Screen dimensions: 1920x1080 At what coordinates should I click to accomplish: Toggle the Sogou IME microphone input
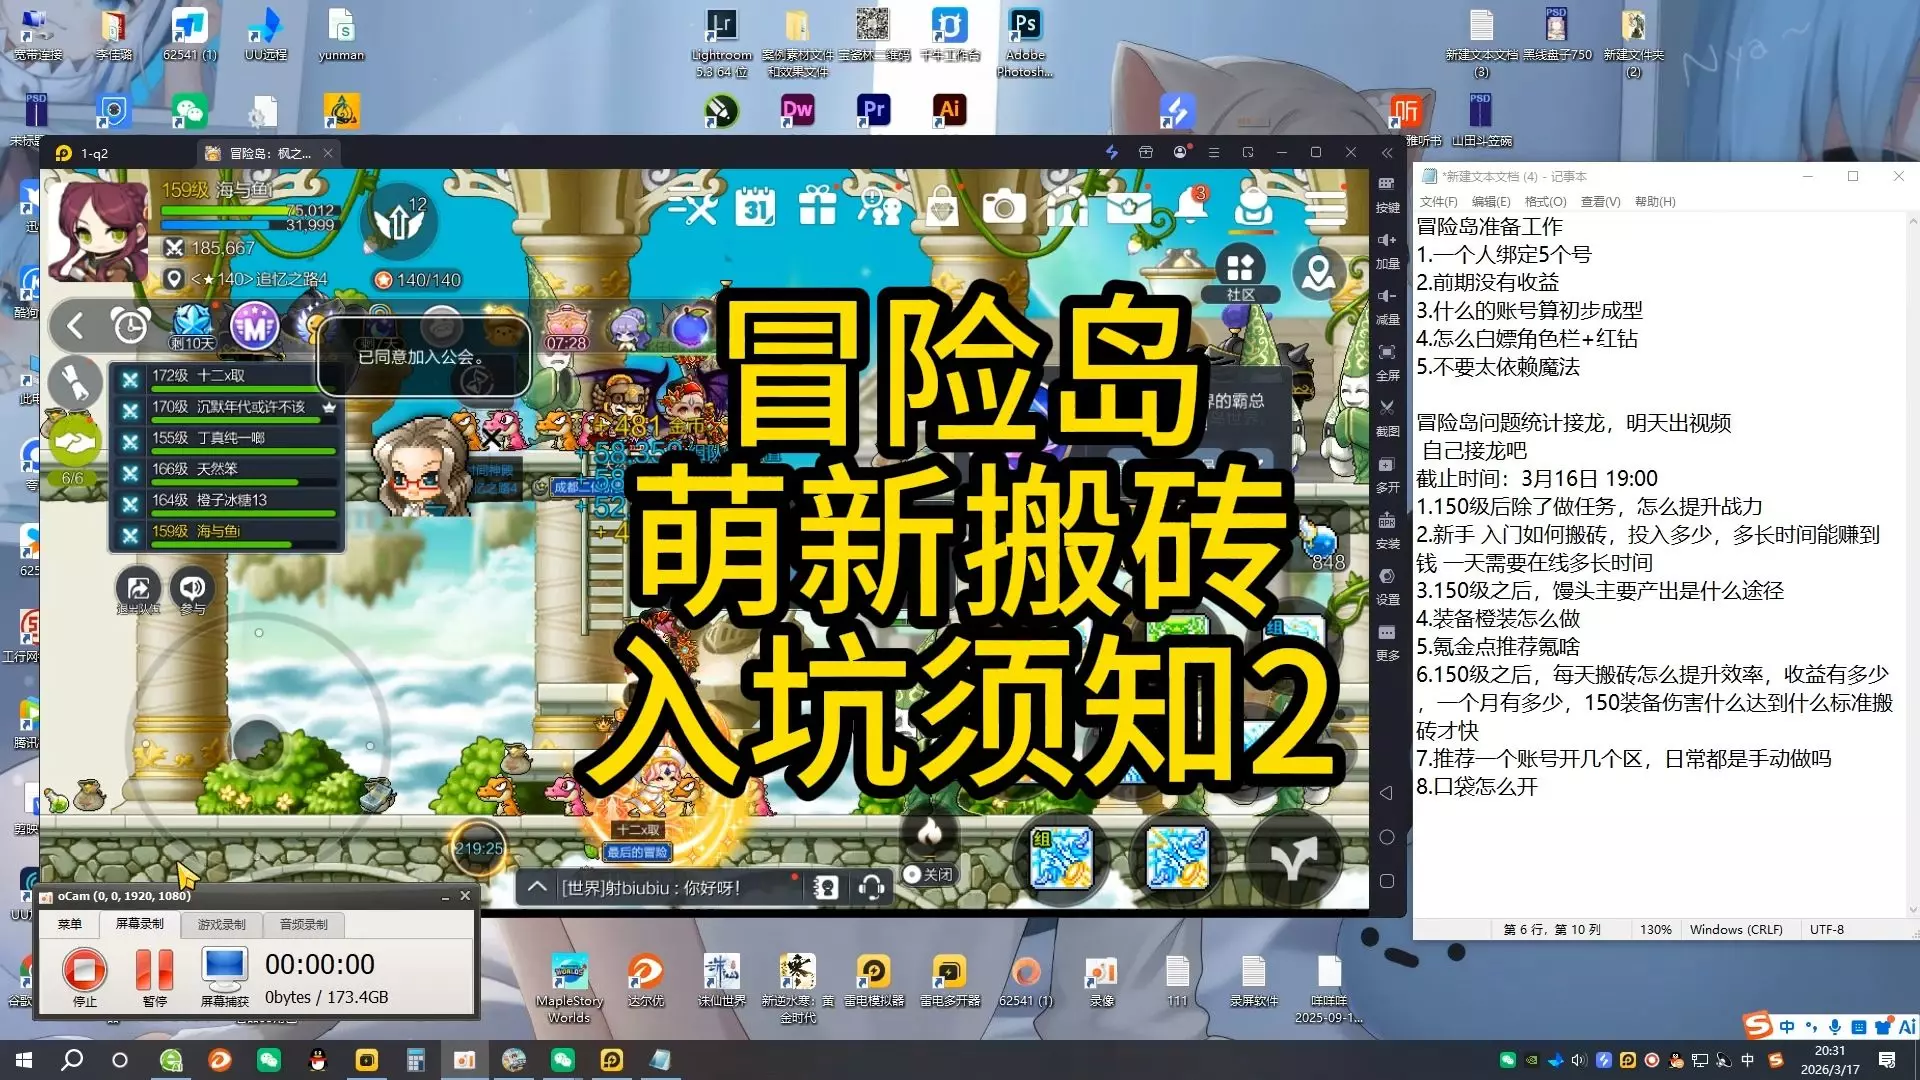tap(1835, 1027)
